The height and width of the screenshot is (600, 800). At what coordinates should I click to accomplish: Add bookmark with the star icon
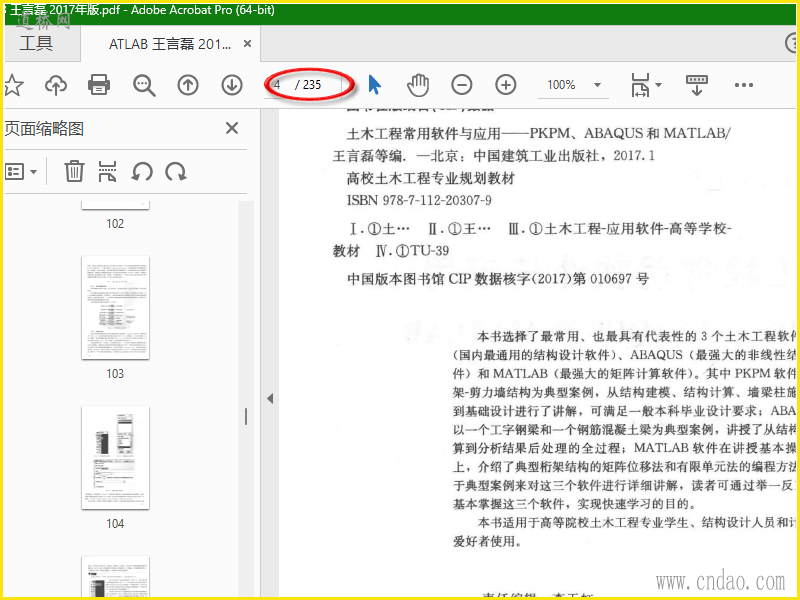click(13, 85)
